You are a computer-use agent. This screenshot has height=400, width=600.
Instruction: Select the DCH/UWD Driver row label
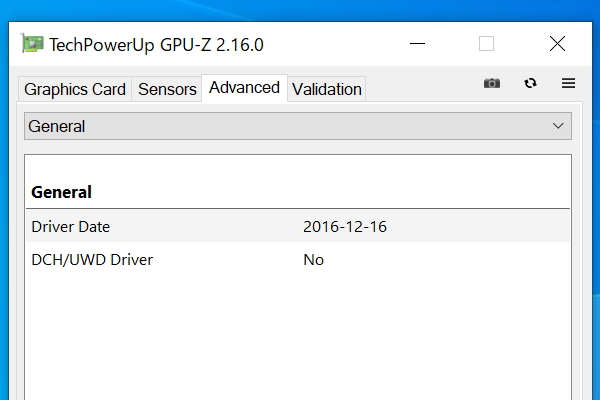tap(92, 260)
